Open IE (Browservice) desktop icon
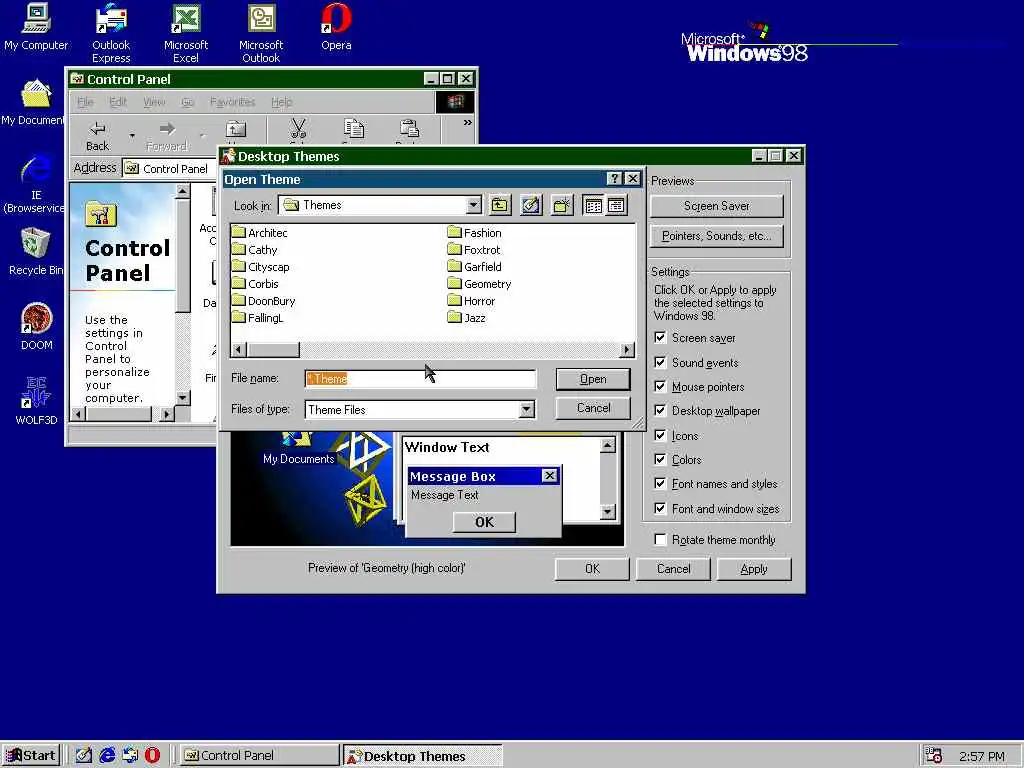 click(34, 184)
